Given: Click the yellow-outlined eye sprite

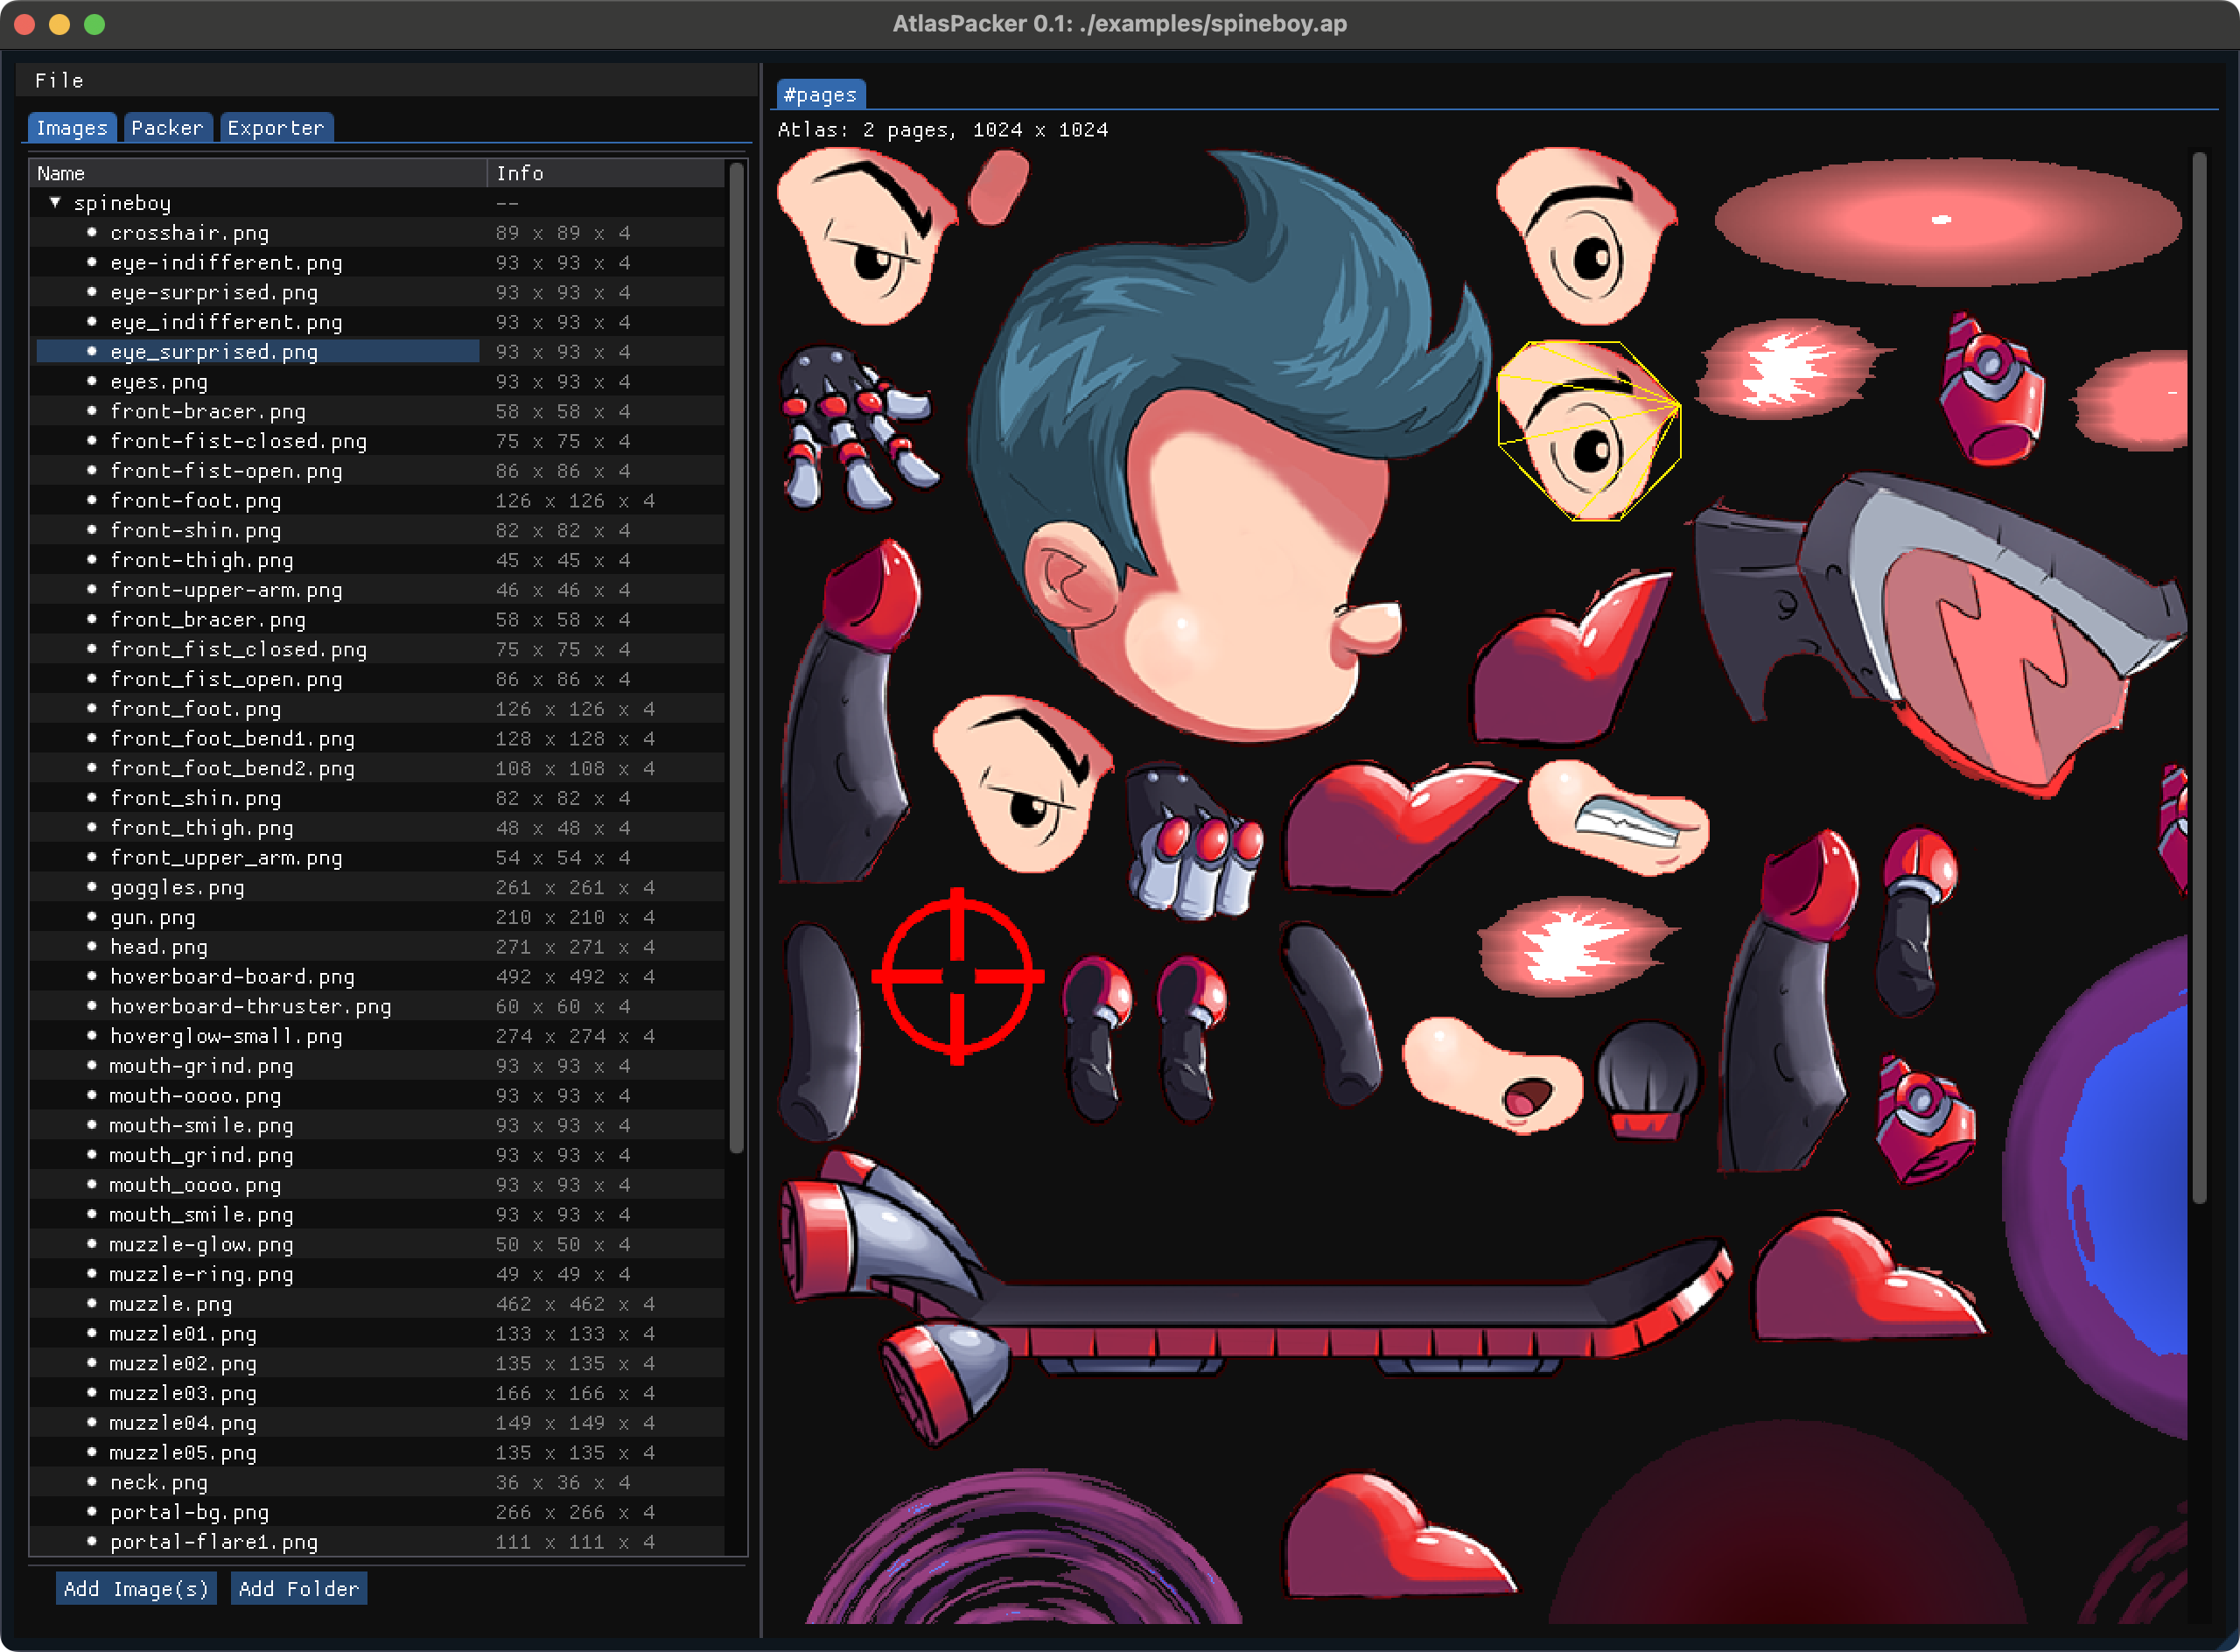Looking at the screenshot, I should click(1590, 431).
